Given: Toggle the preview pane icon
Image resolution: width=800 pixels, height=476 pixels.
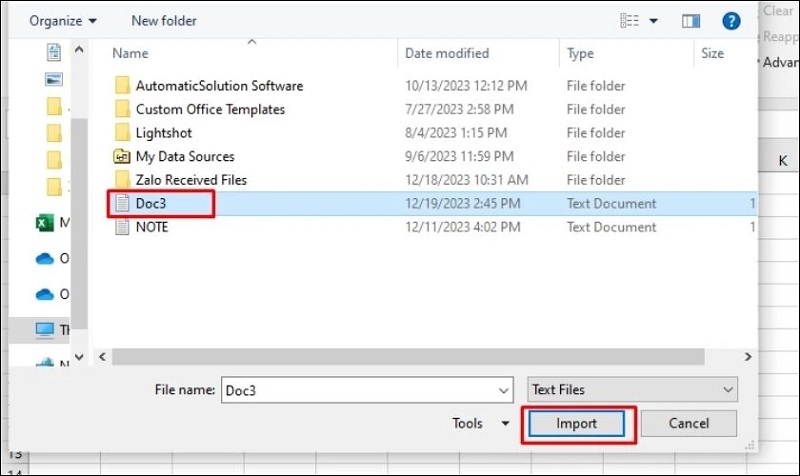Looking at the screenshot, I should (x=690, y=20).
